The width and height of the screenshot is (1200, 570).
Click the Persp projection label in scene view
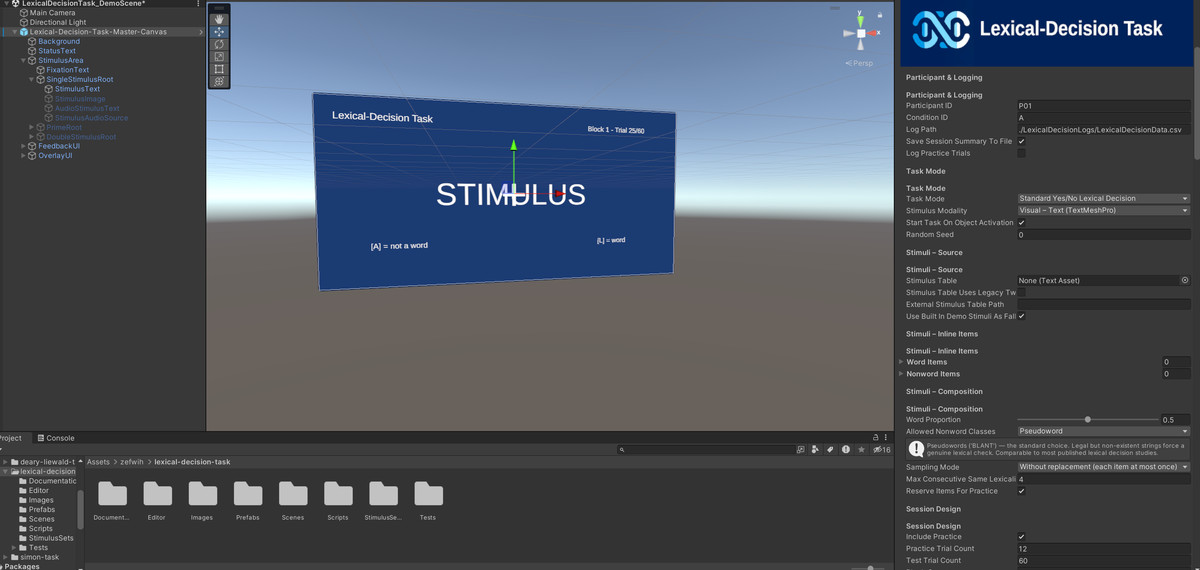coord(860,63)
